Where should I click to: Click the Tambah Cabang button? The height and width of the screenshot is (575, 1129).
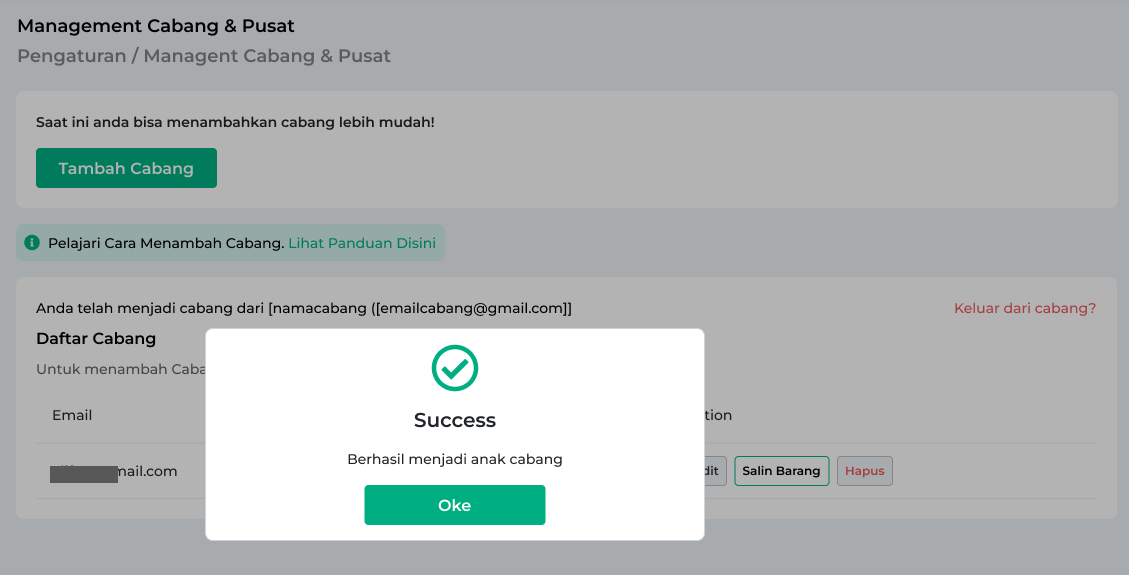pyautogui.click(x=126, y=168)
